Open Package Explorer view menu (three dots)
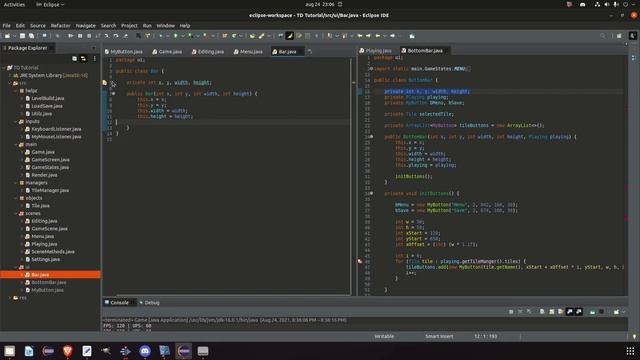640x360 pixels. click(95, 59)
